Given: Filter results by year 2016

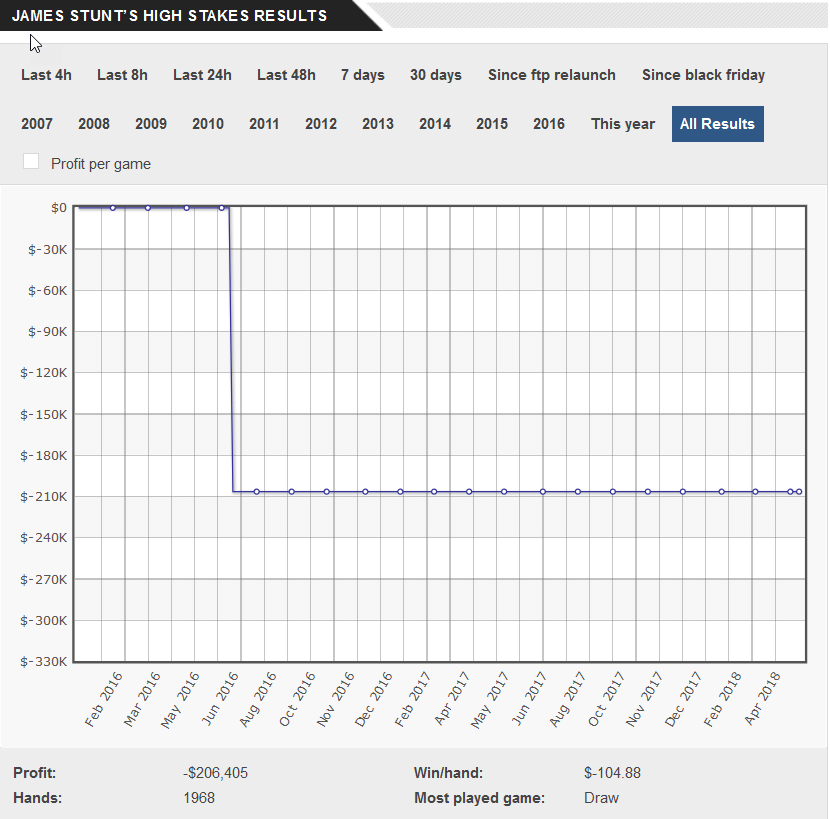Looking at the screenshot, I should click(x=549, y=124).
